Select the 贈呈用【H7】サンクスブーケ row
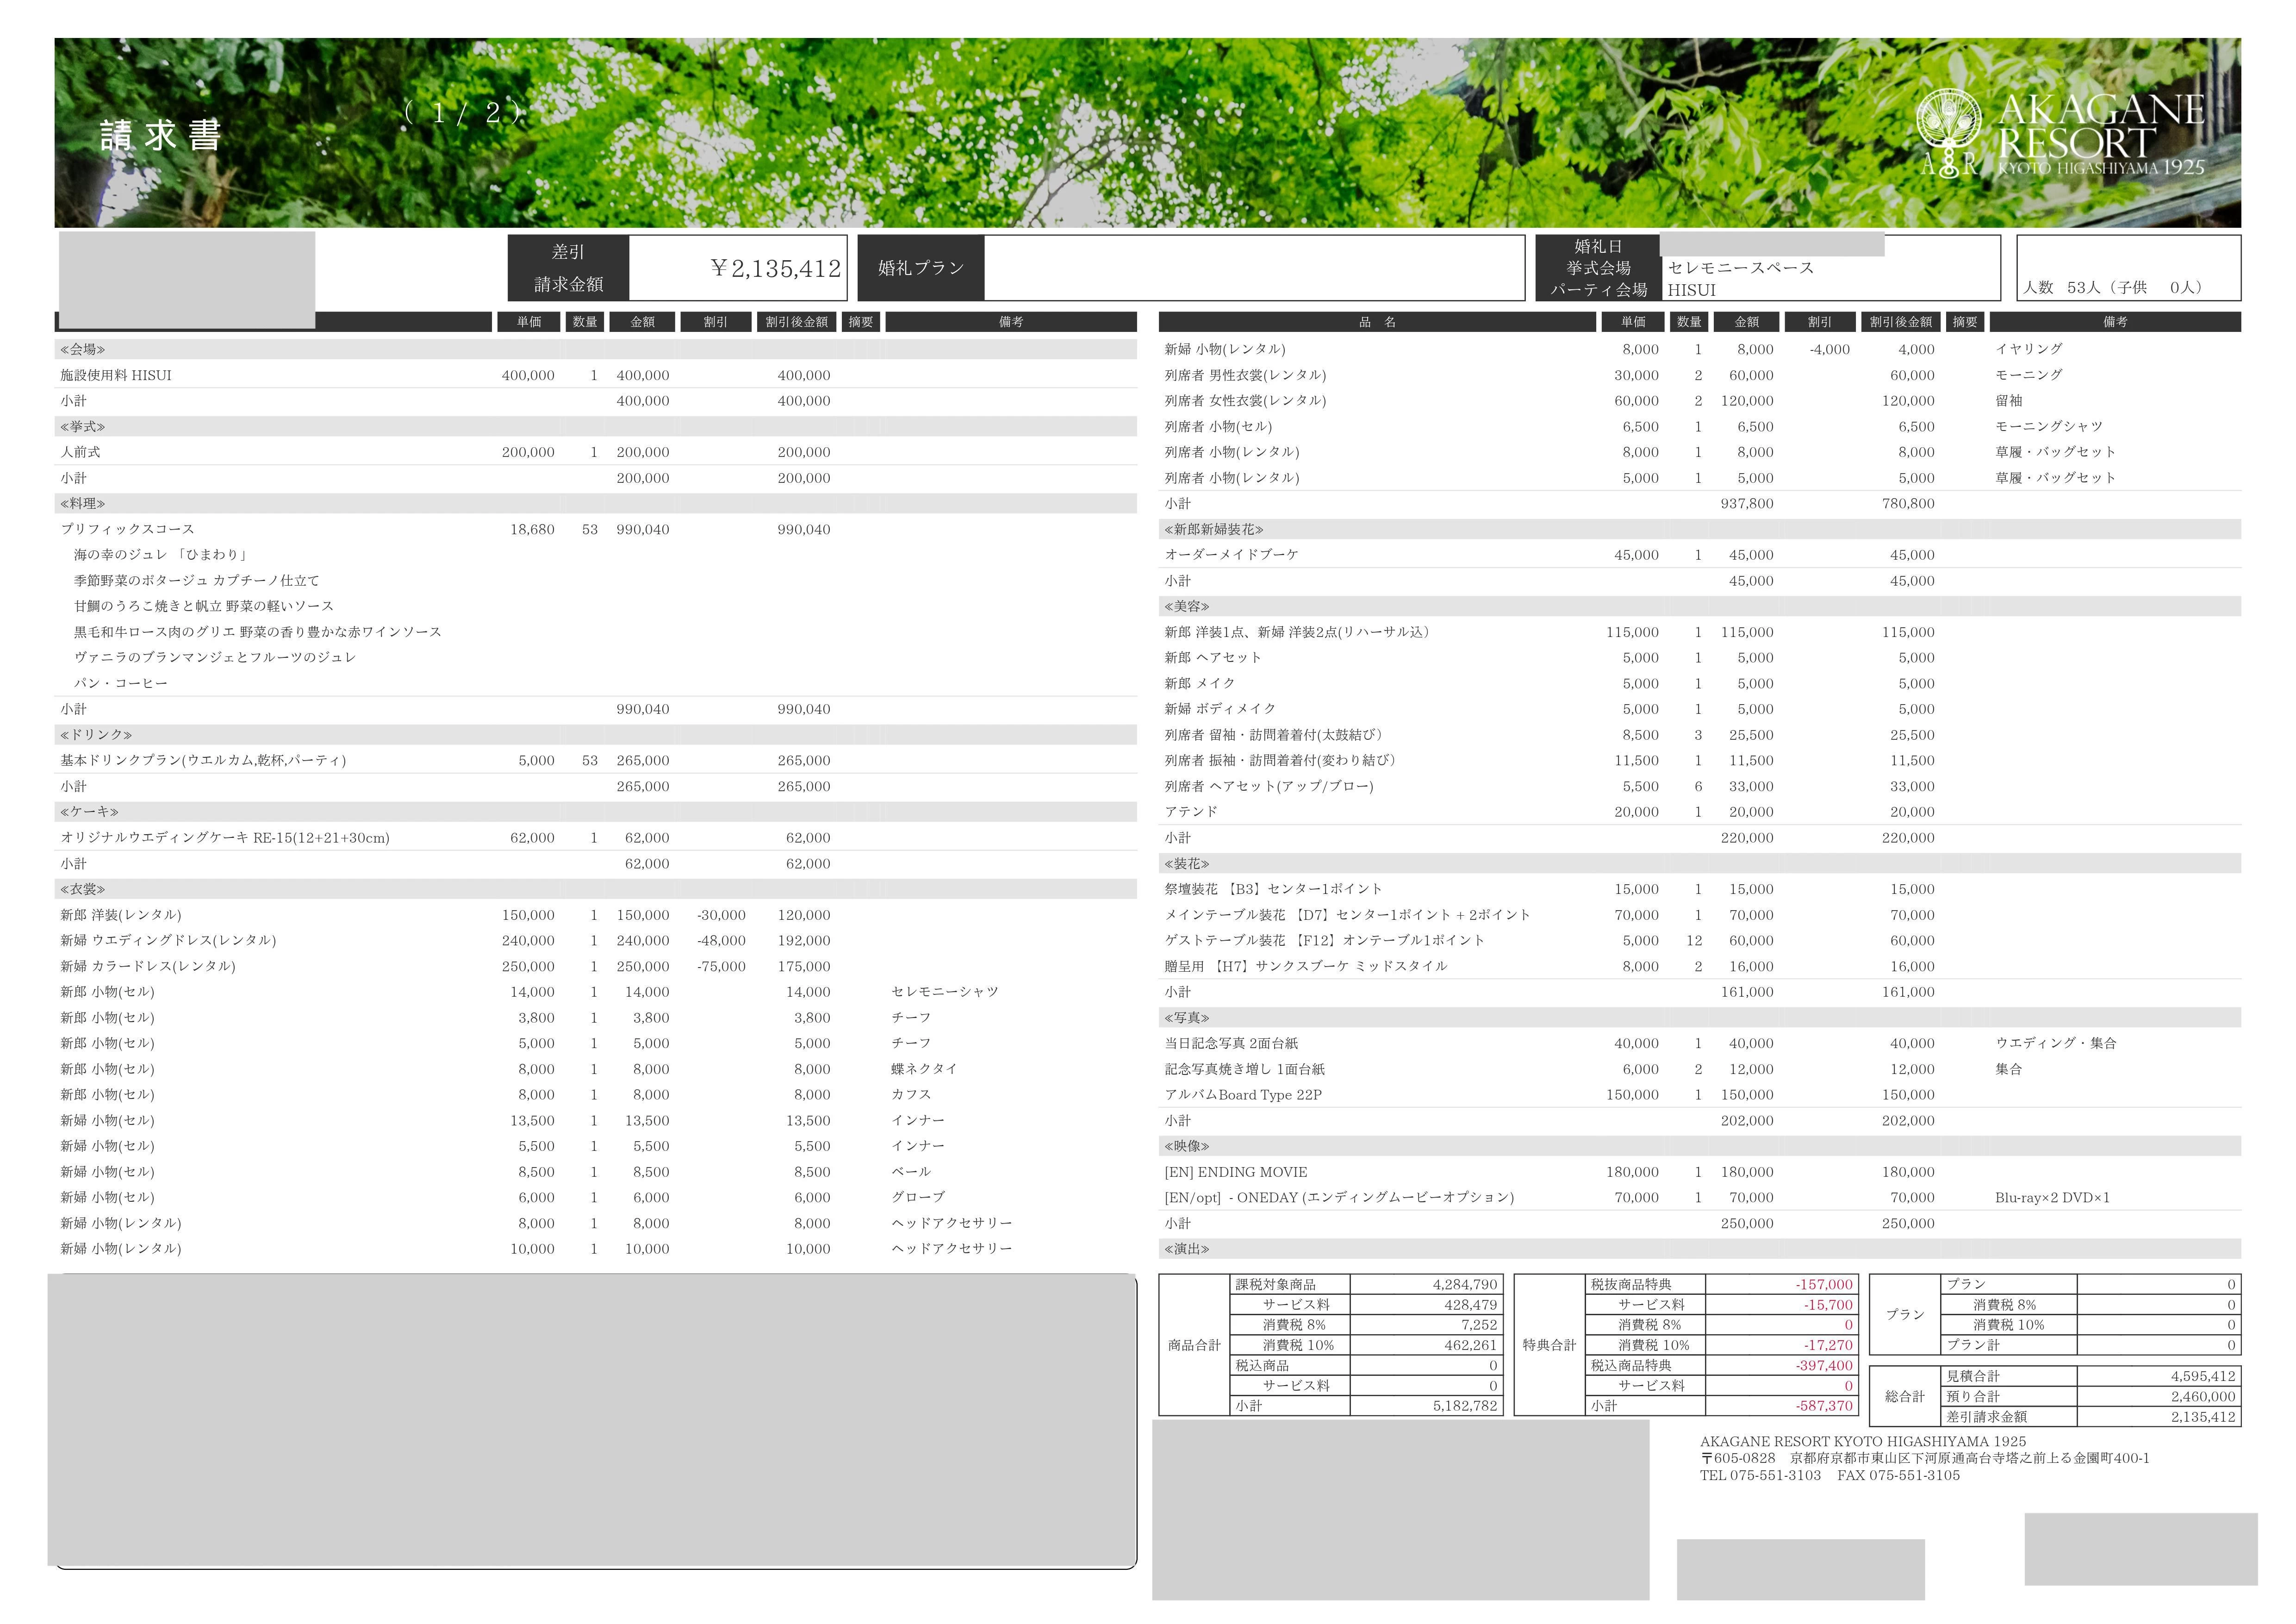 point(1700,966)
